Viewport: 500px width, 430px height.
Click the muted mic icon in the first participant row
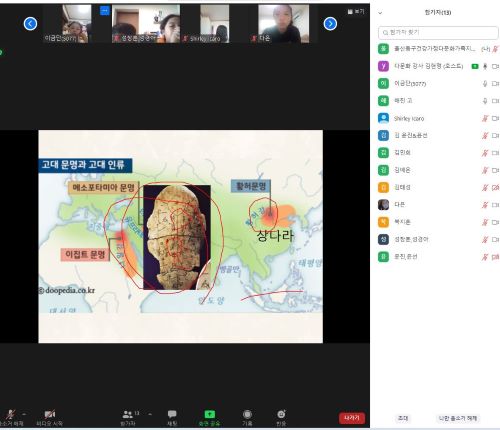tap(495, 49)
